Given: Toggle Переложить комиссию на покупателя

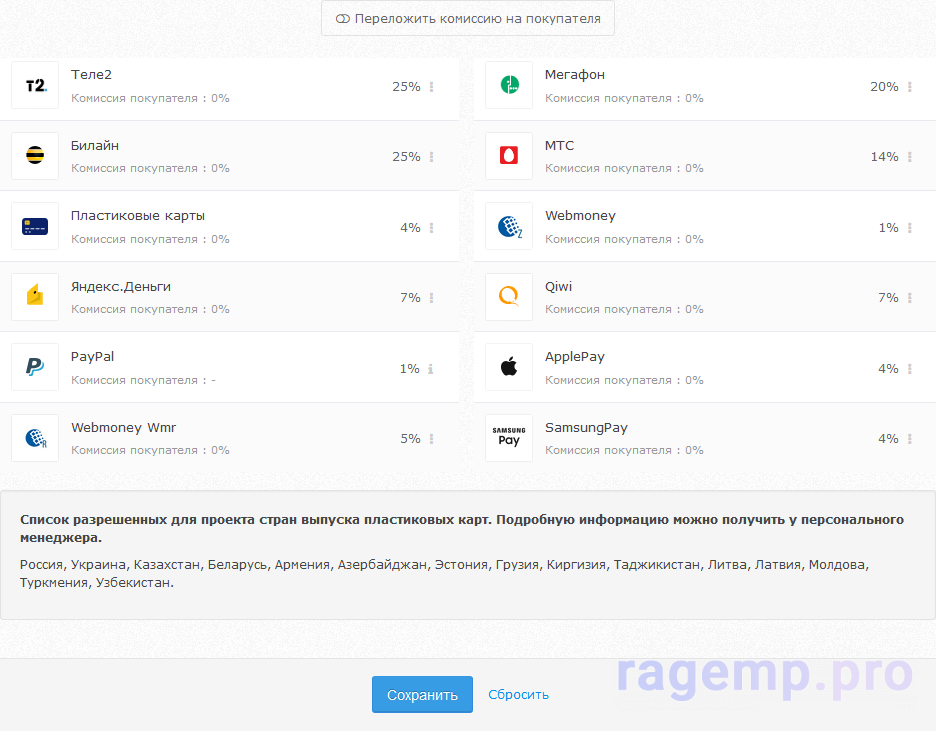Looking at the screenshot, I should (x=468, y=18).
